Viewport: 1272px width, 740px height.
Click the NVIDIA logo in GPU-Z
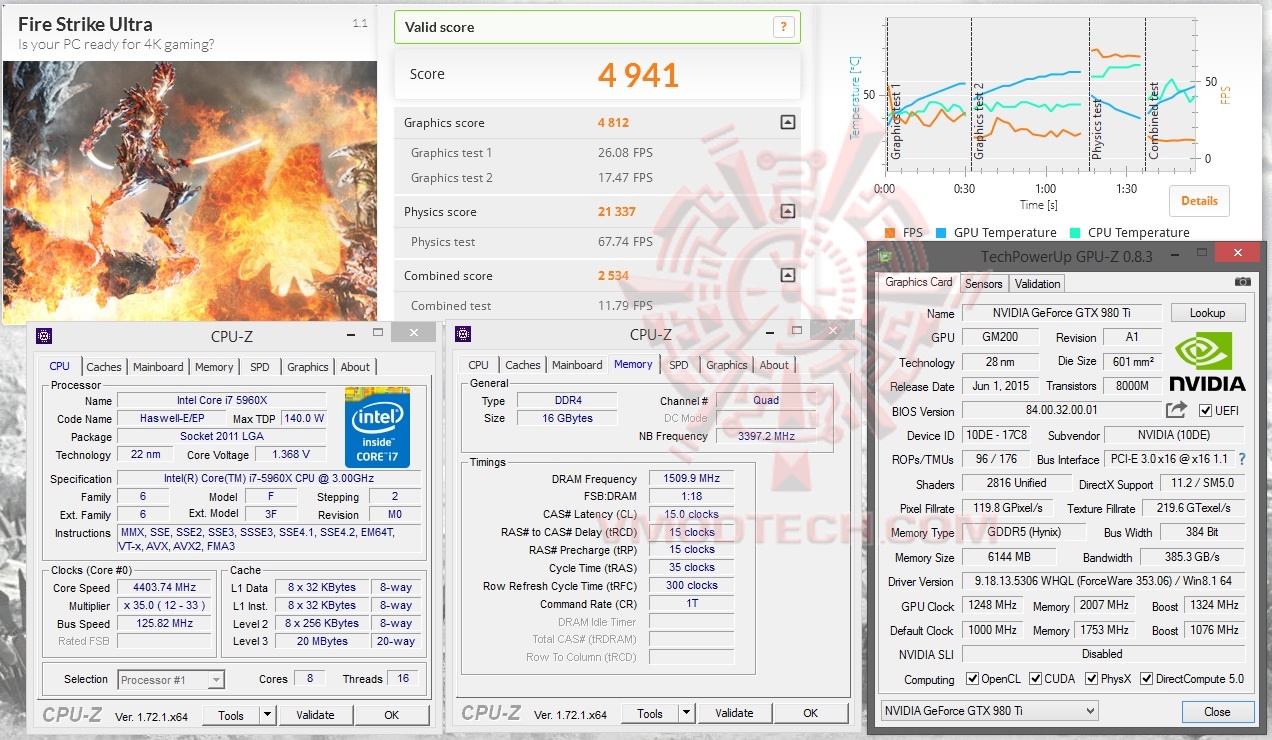(x=1207, y=361)
